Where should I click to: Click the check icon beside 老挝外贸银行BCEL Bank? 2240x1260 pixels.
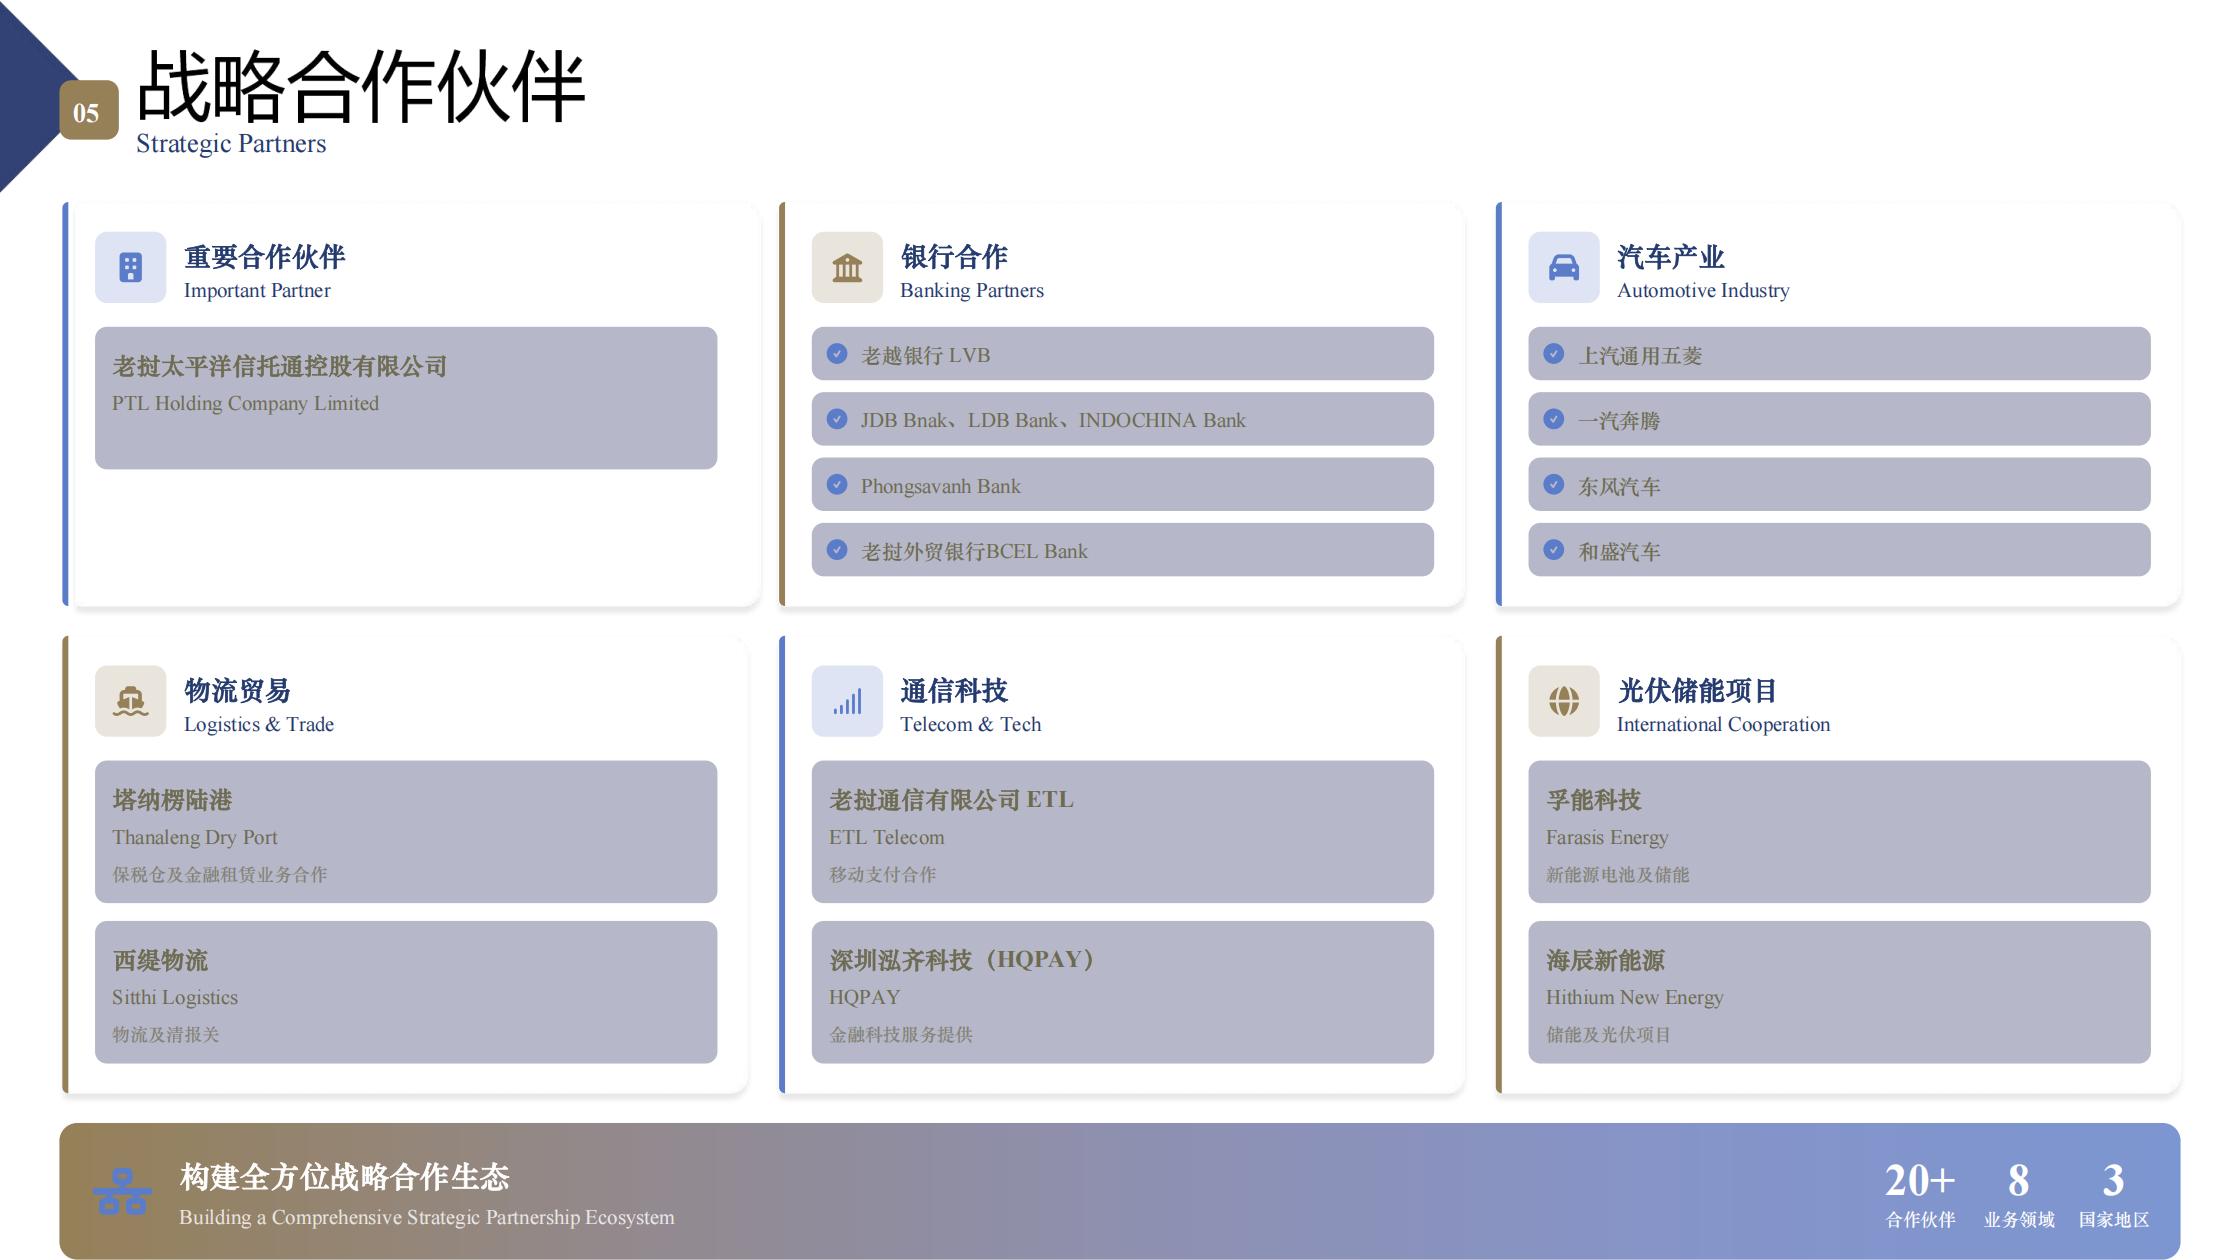[837, 550]
